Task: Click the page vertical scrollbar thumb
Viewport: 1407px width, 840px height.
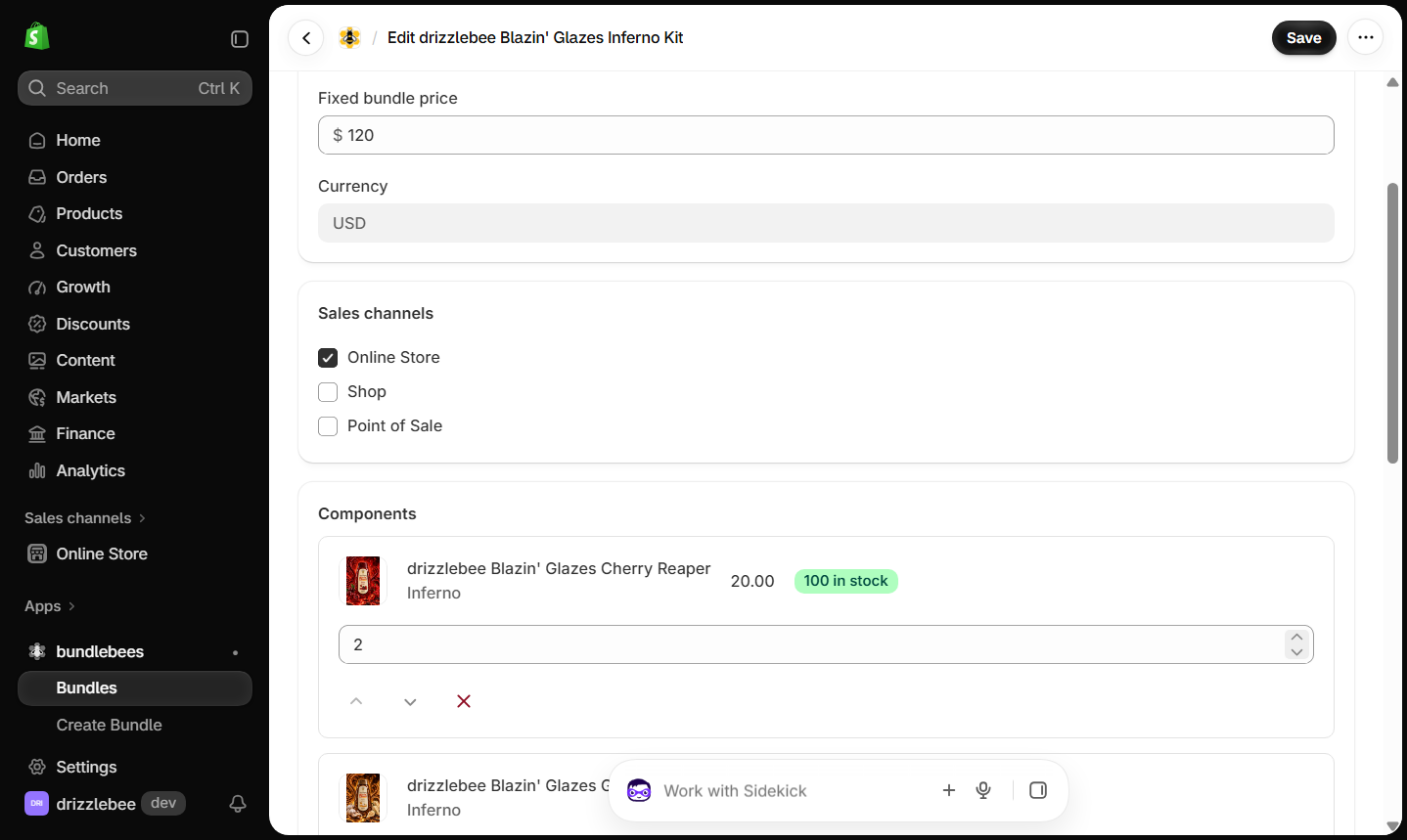Action: point(1392,323)
